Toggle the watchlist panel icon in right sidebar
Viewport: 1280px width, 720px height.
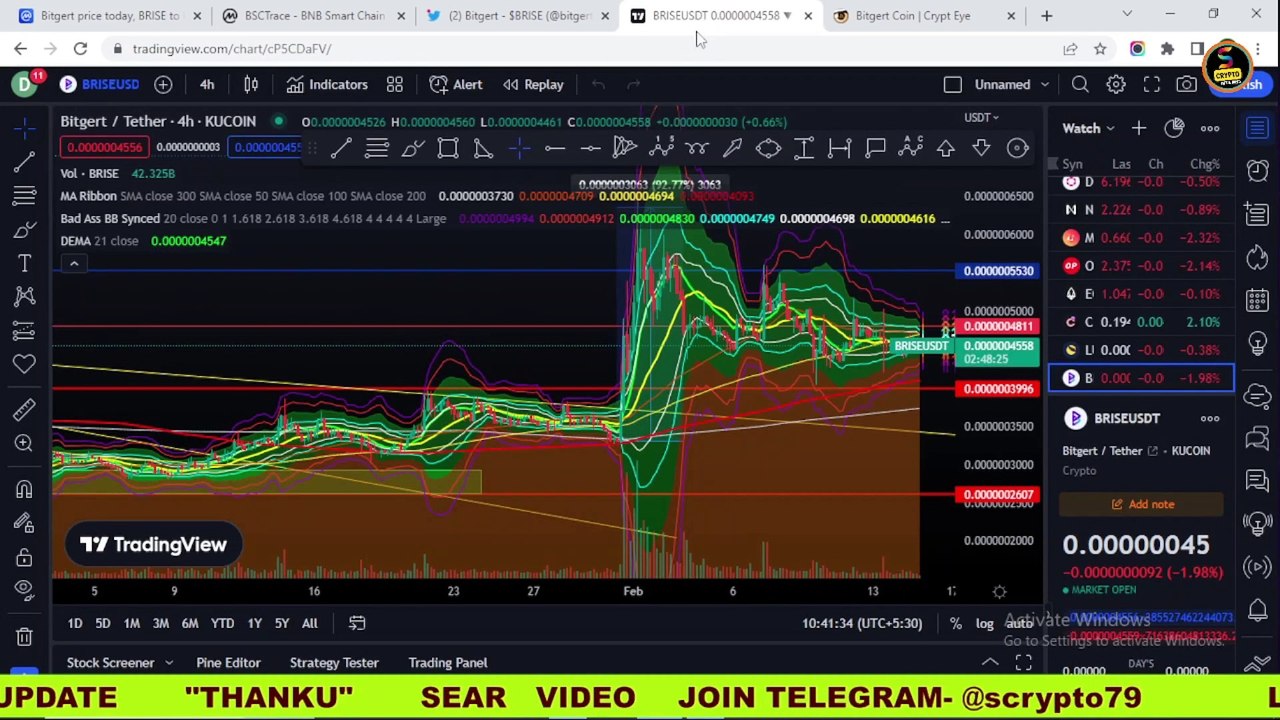pyautogui.click(x=1258, y=127)
